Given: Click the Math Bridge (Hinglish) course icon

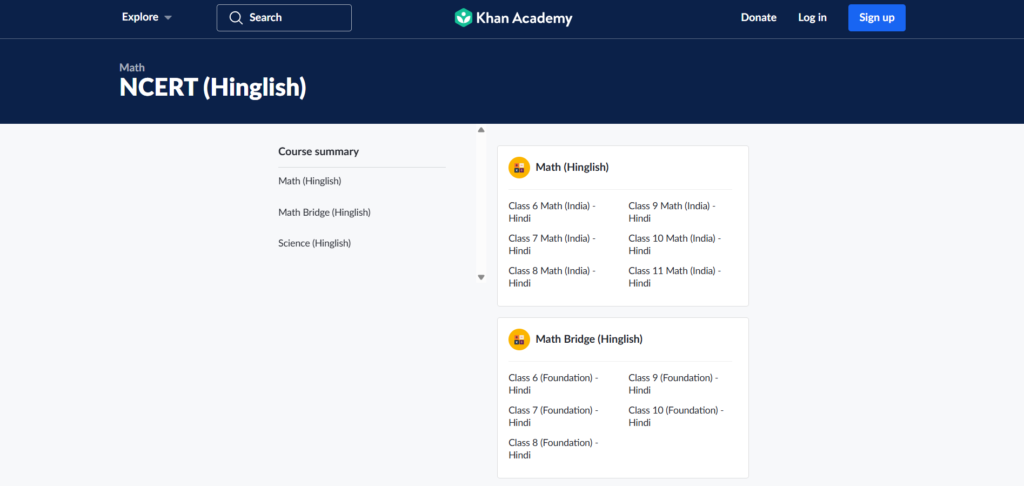Looking at the screenshot, I should point(519,339).
